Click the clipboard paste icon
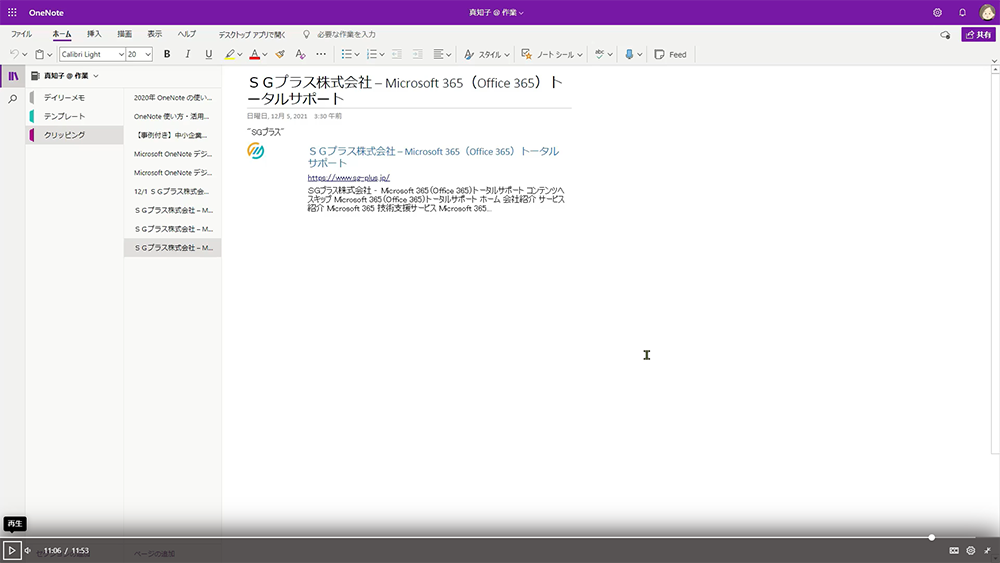Viewport: 1000px width, 563px height. click(x=40, y=54)
